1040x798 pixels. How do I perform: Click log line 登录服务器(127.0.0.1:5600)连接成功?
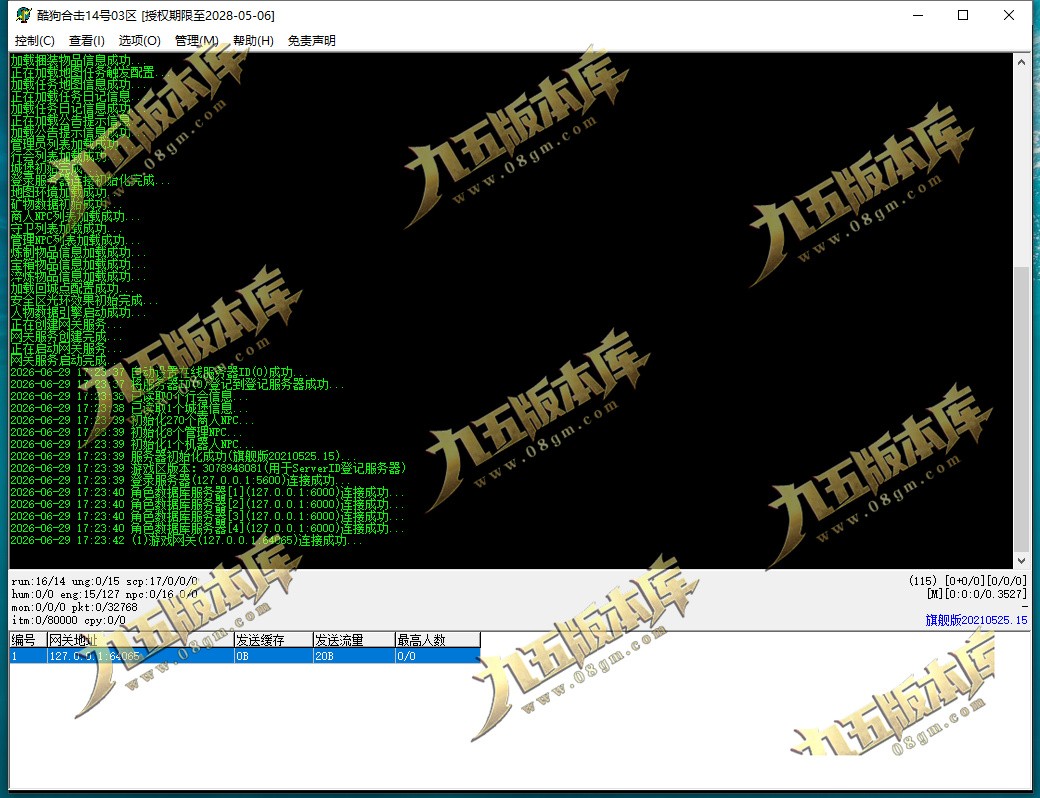tap(178, 480)
